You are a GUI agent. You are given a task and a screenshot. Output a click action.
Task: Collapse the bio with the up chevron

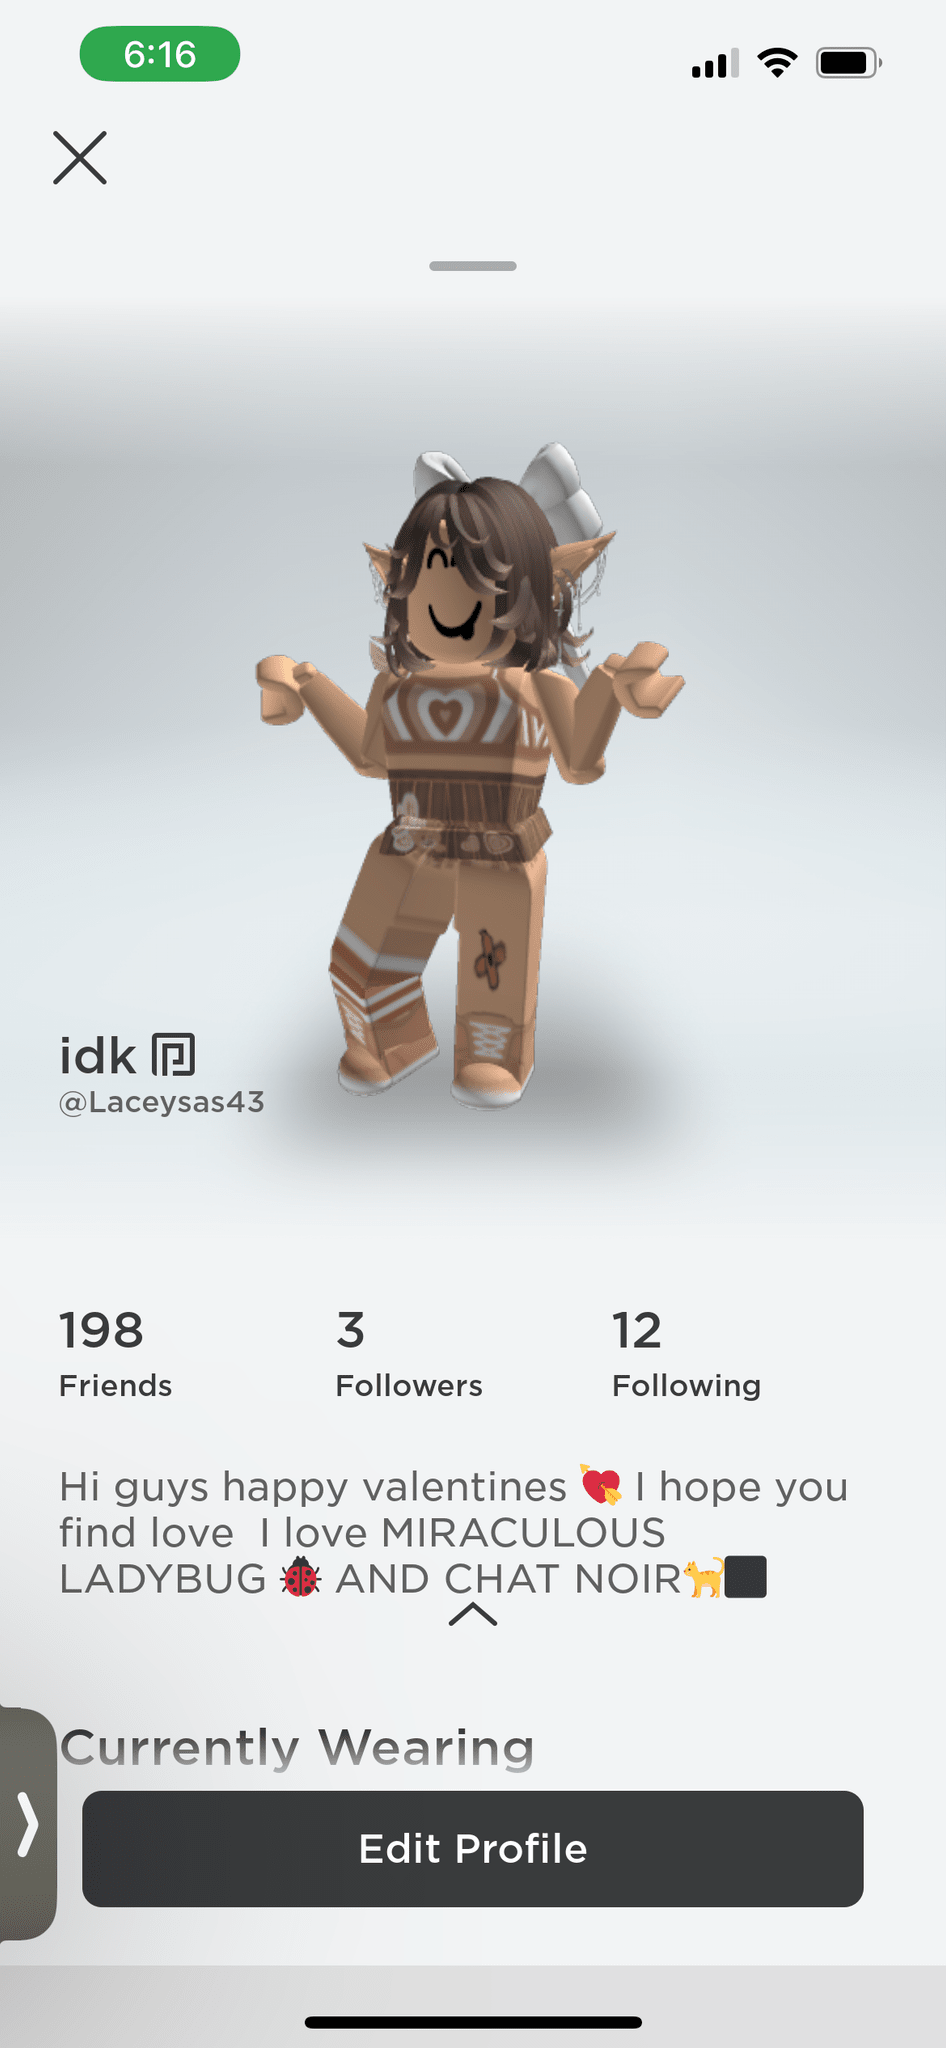[x=473, y=1614]
